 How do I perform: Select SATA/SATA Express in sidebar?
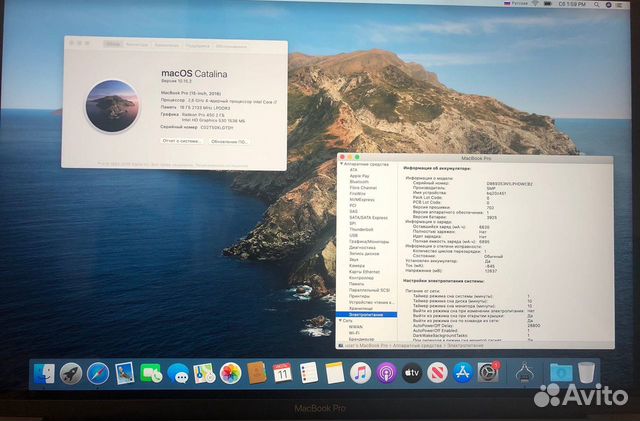(x=368, y=218)
